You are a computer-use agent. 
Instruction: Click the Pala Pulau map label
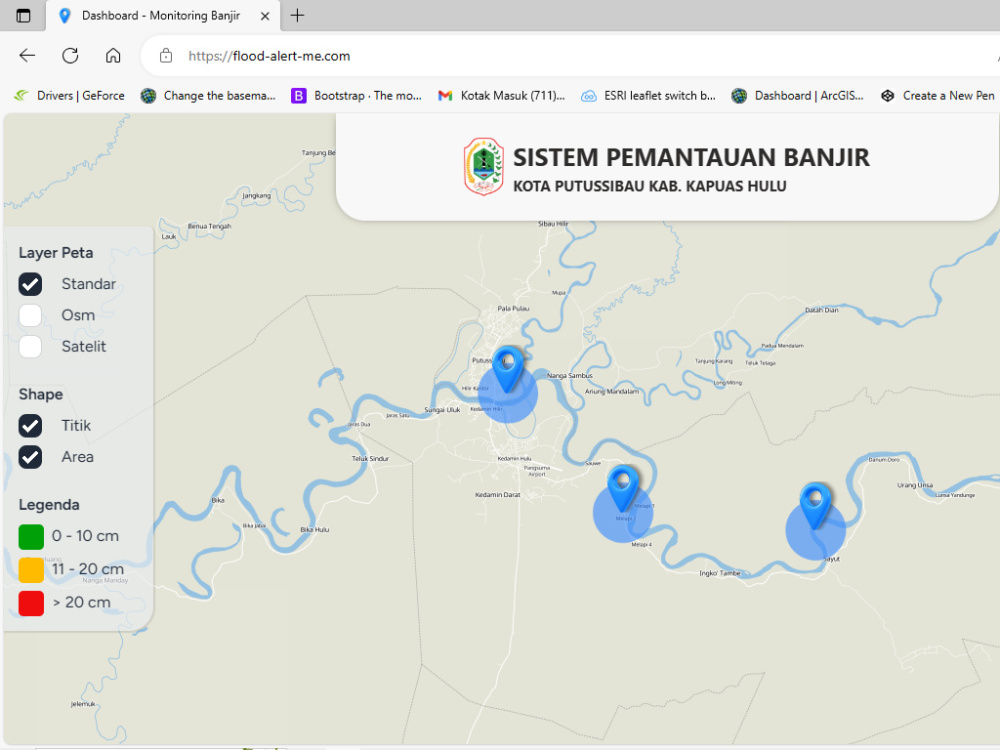point(513,308)
